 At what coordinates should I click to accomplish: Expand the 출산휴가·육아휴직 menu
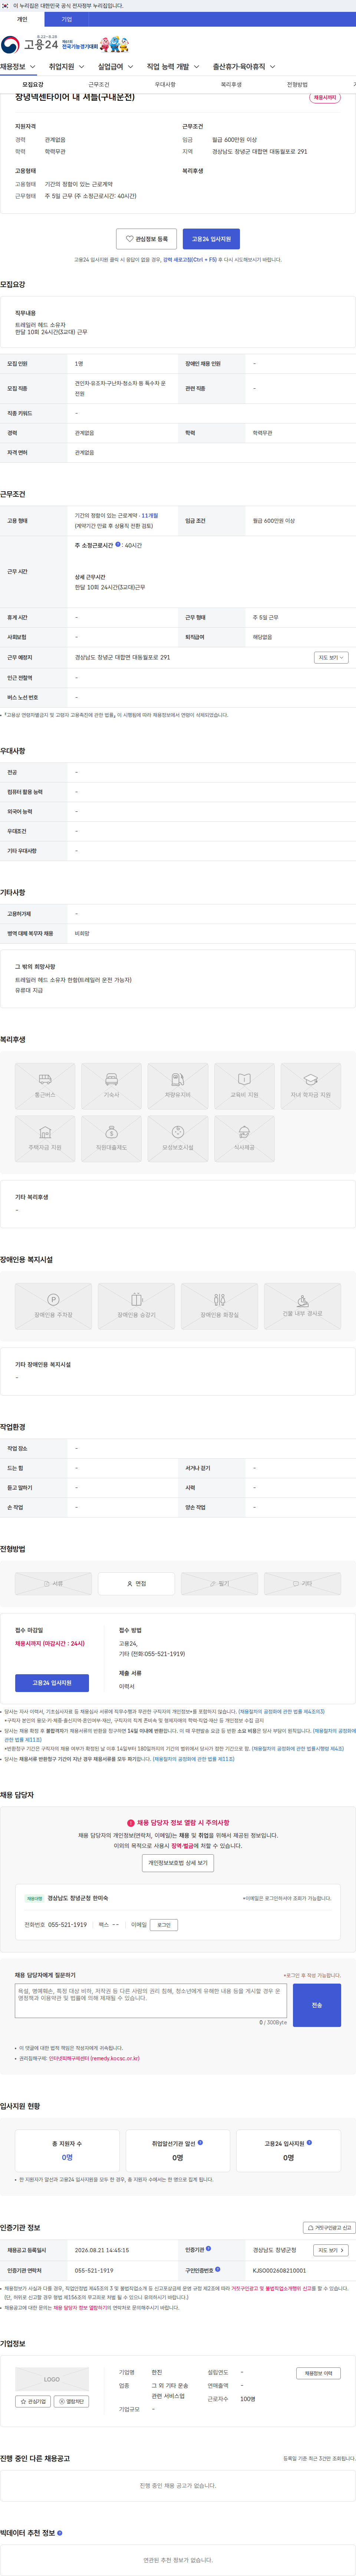click(244, 67)
